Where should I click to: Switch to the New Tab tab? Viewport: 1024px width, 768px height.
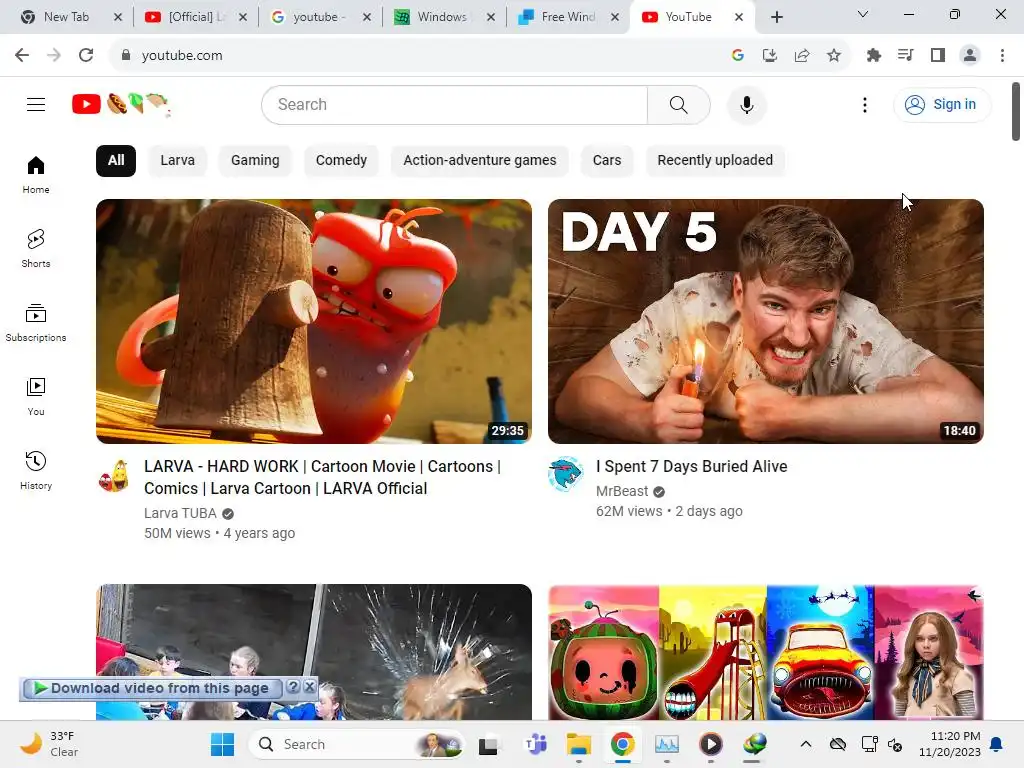point(66,17)
